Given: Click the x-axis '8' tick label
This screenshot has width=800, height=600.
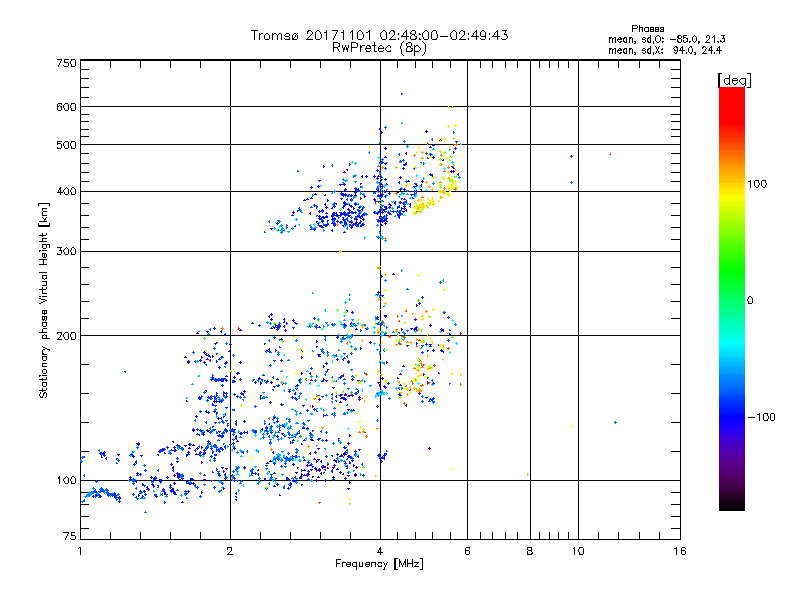Looking at the screenshot, I should 530,551.
